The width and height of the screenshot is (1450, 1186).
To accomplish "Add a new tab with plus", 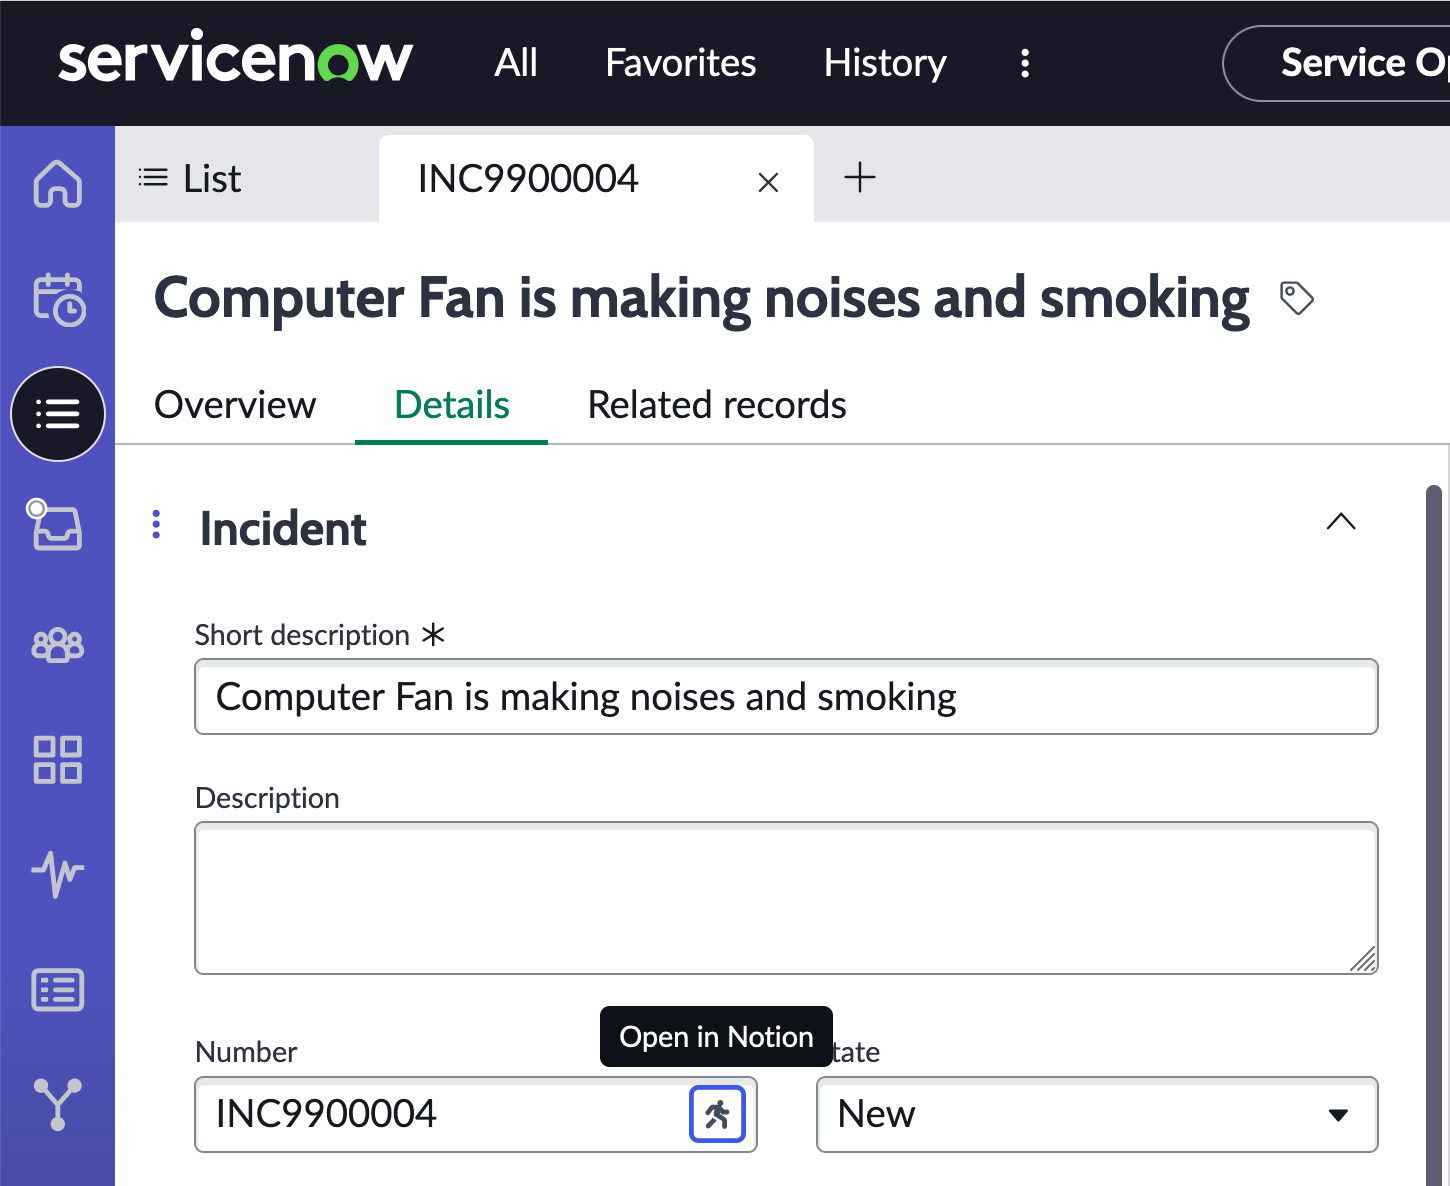I will pos(860,178).
